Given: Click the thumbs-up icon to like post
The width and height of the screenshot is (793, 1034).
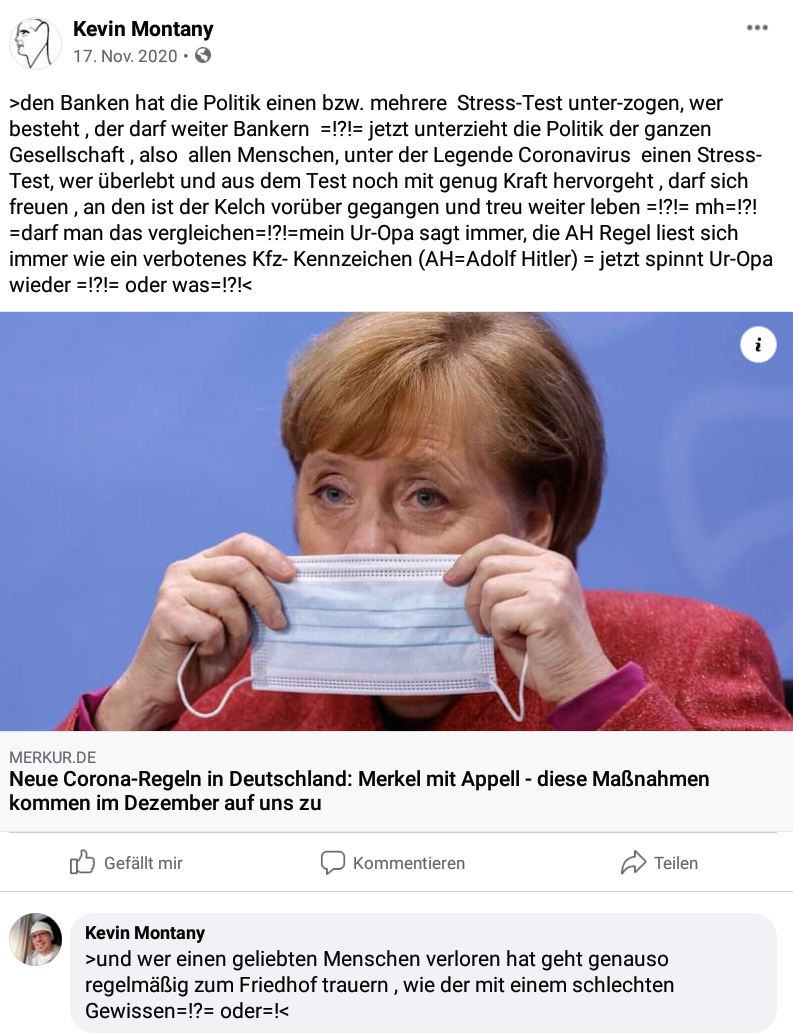Looking at the screenshot, I should 82,862.
